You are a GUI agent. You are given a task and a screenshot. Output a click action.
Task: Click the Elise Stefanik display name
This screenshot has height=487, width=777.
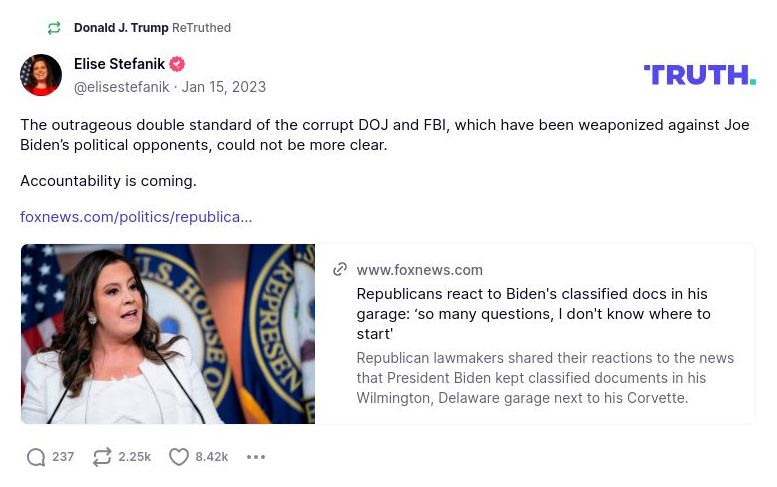point(119,64)
